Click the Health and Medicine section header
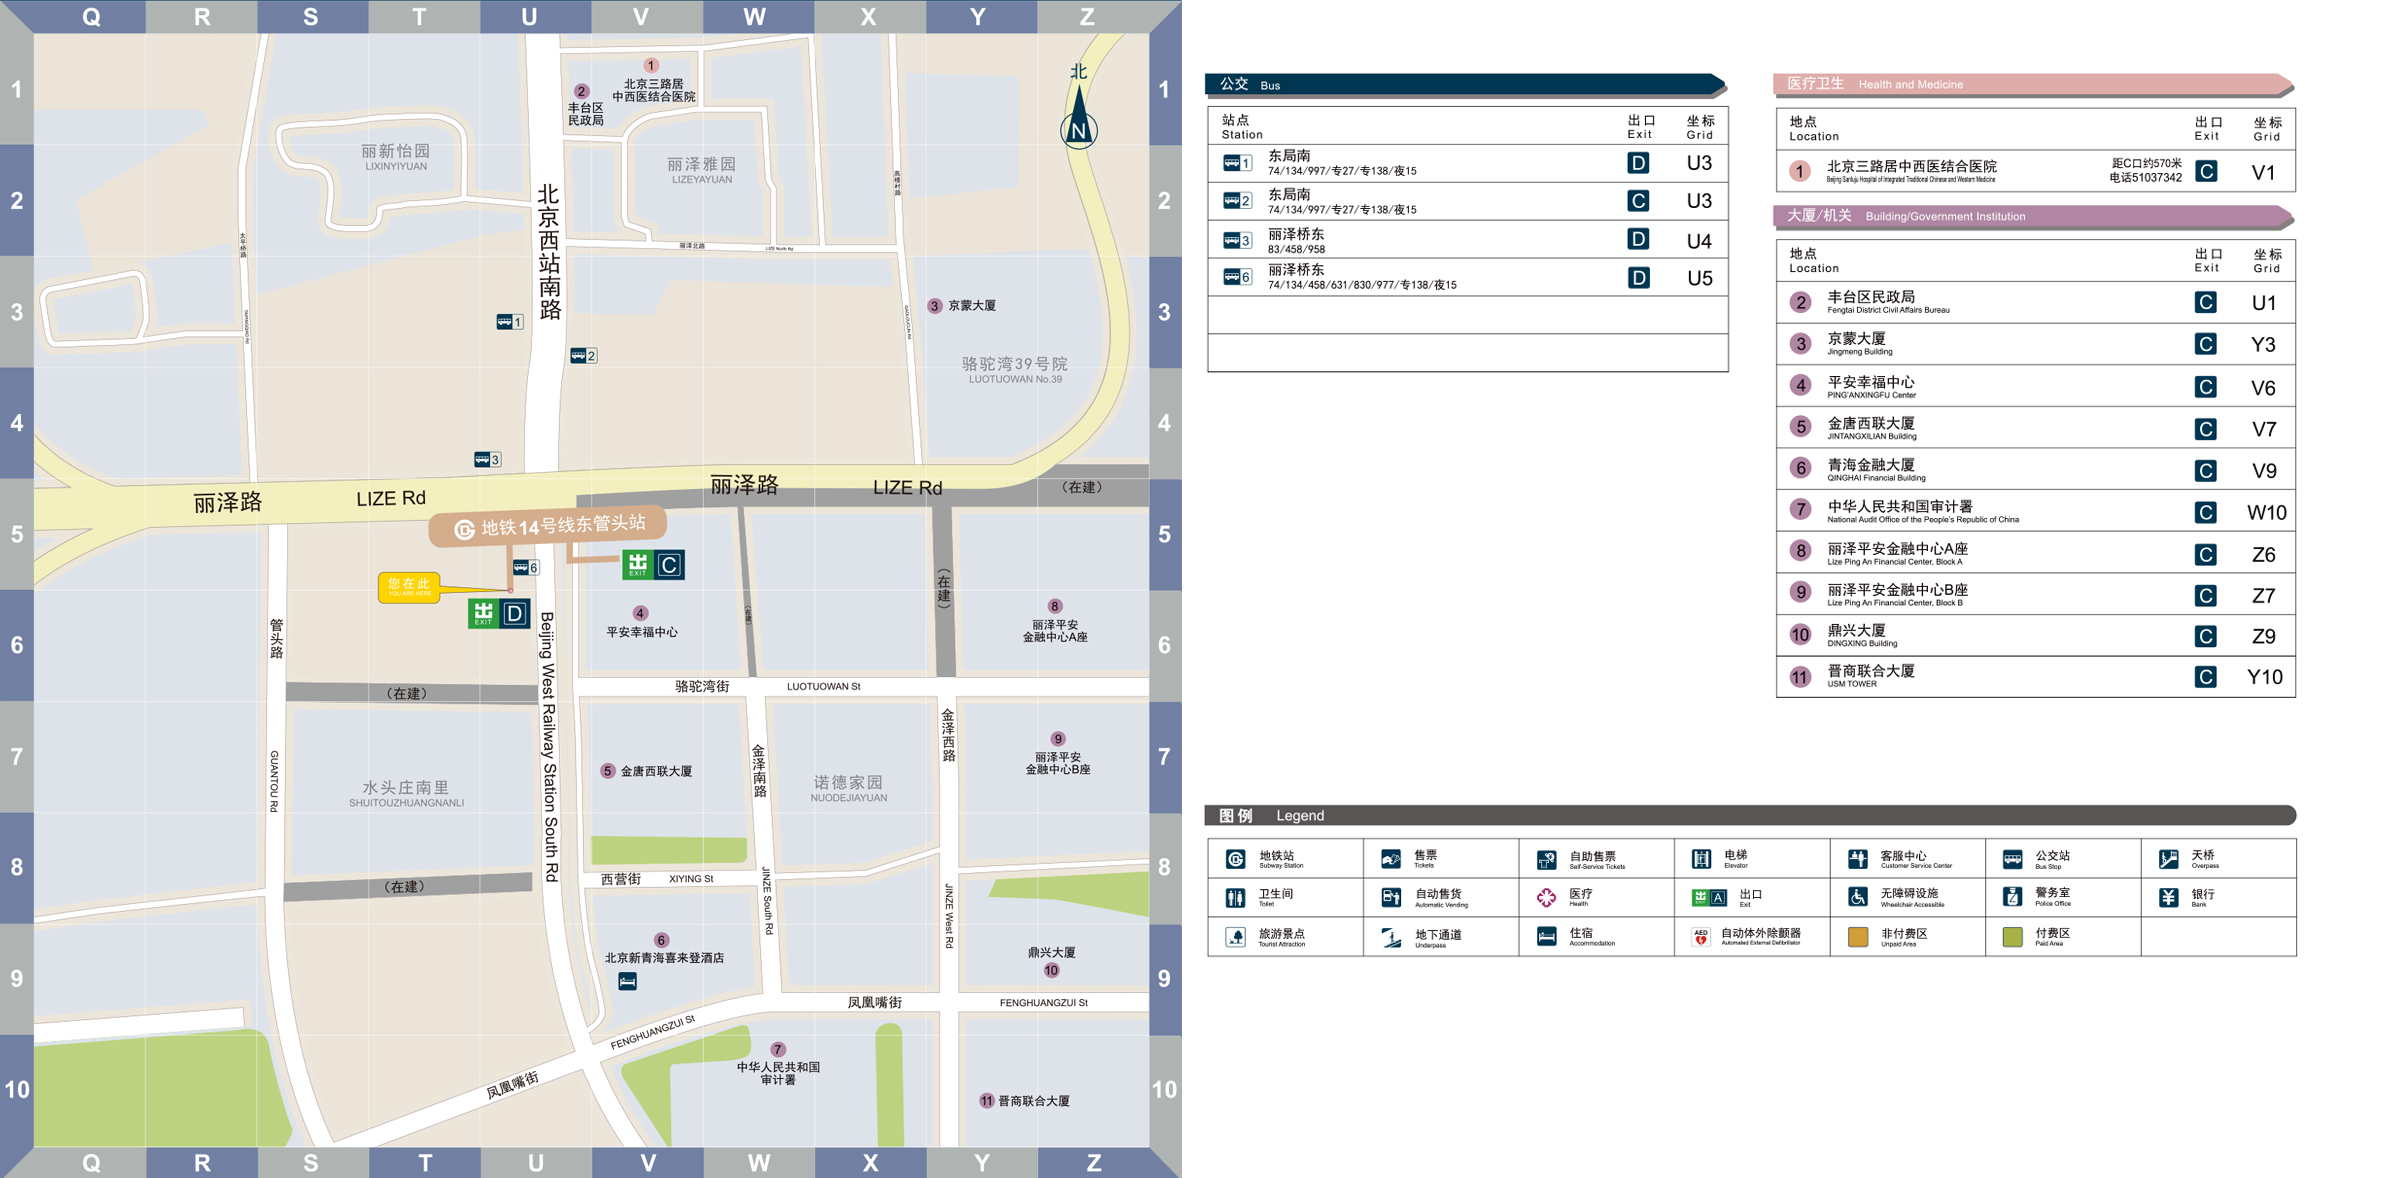 (2033, 84)
